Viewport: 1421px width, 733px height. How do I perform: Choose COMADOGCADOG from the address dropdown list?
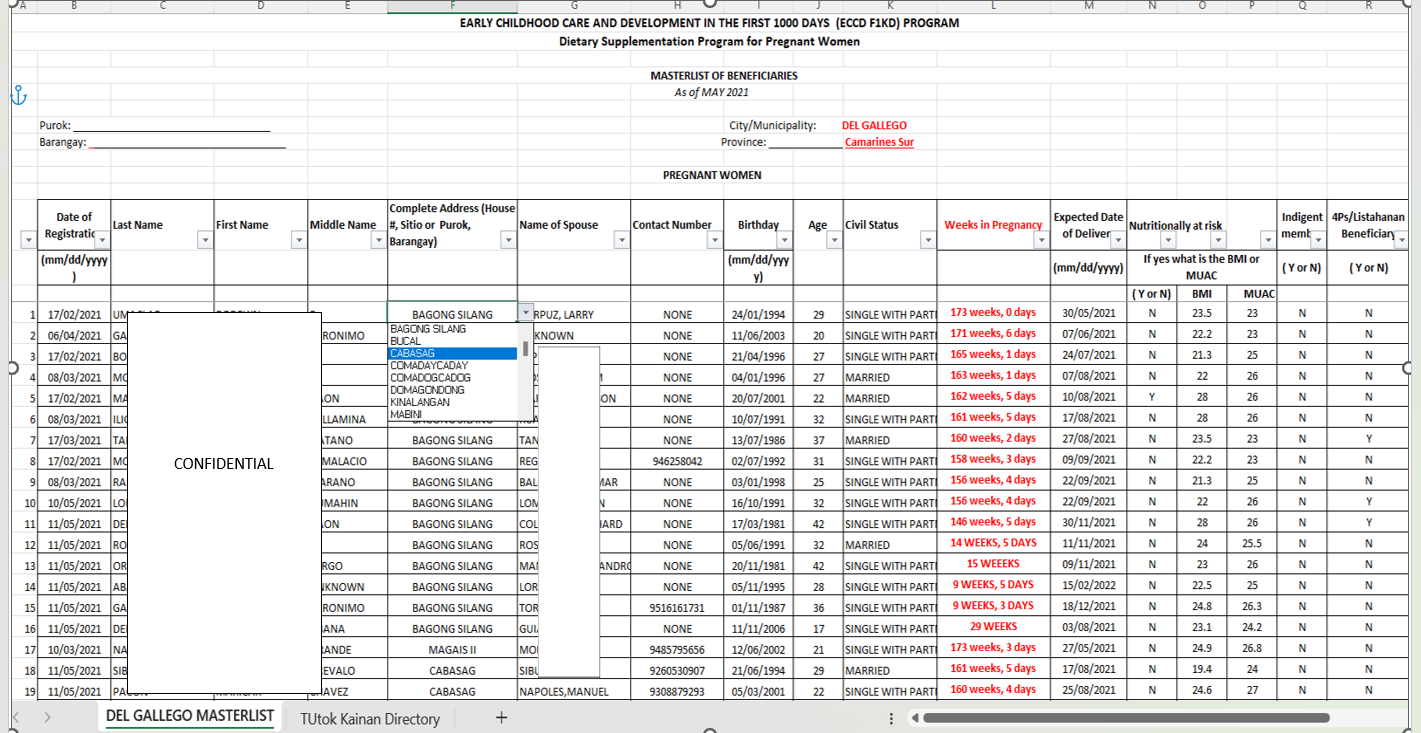click(454, 377)
